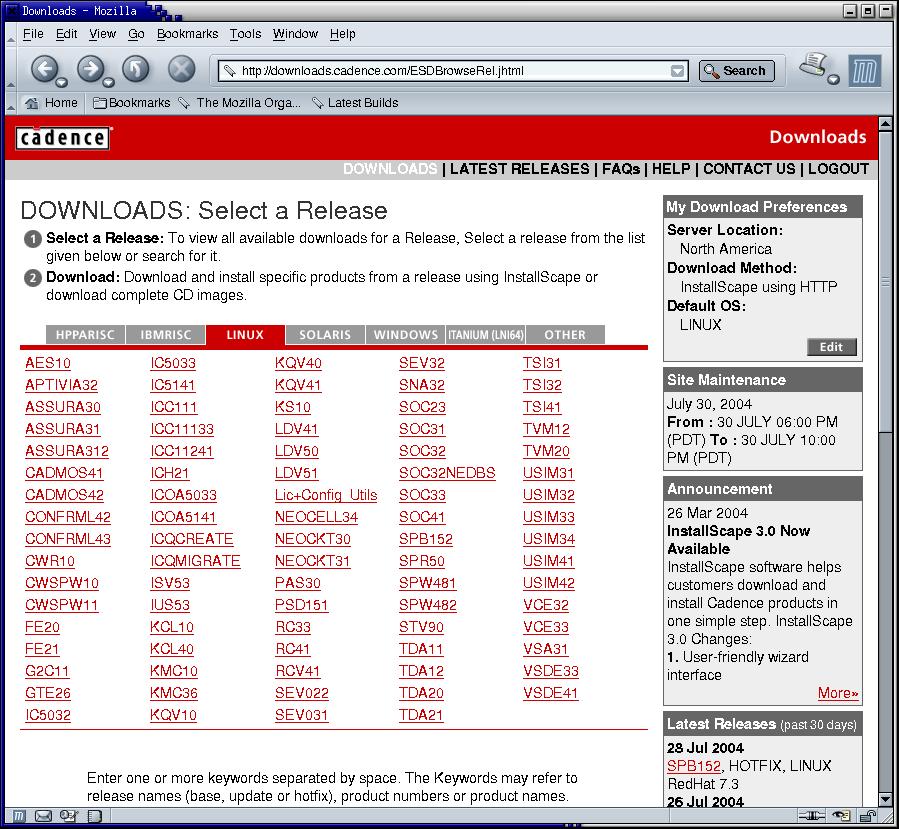Image resolution: width=899 pixels, height=829 pixels.
Task: Select the WINDOWS platform tab
Action: (x=406, y=335)
